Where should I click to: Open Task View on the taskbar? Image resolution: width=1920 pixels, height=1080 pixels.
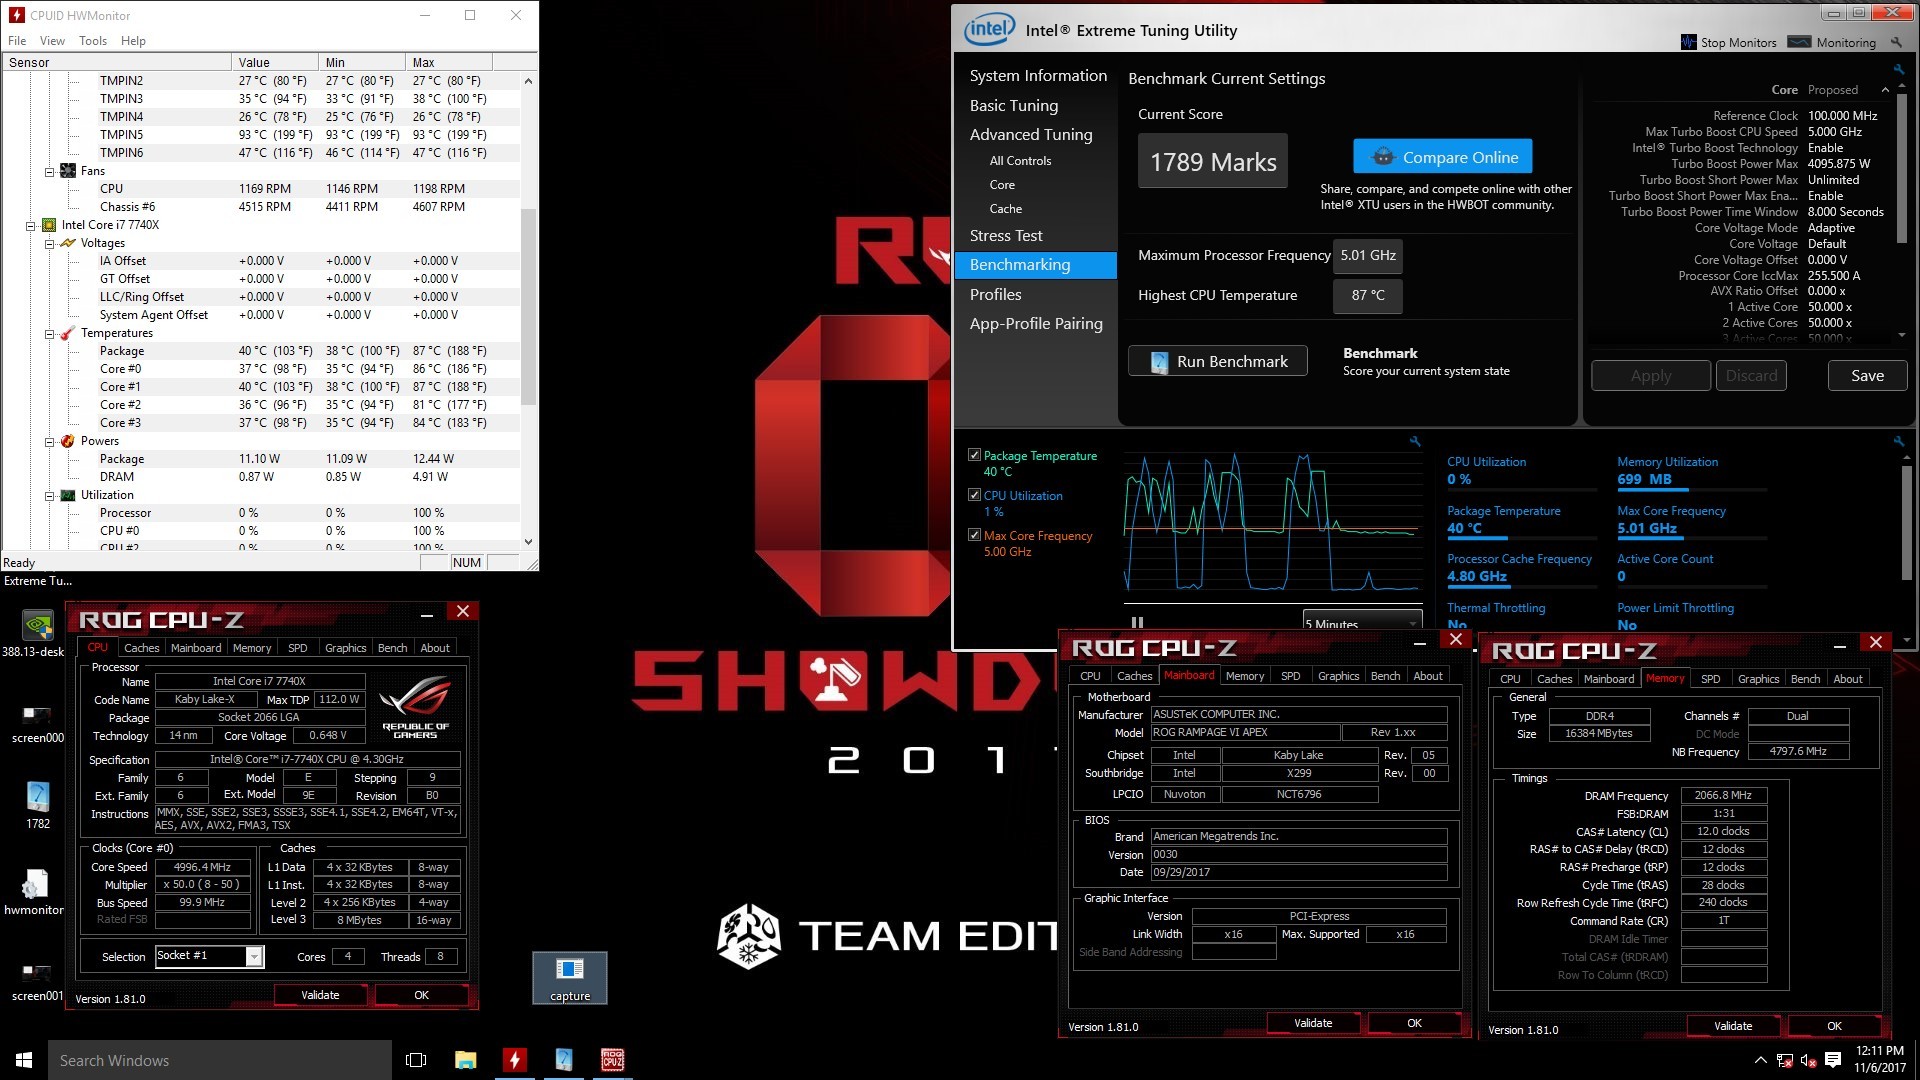click(x=416, y=1060)
